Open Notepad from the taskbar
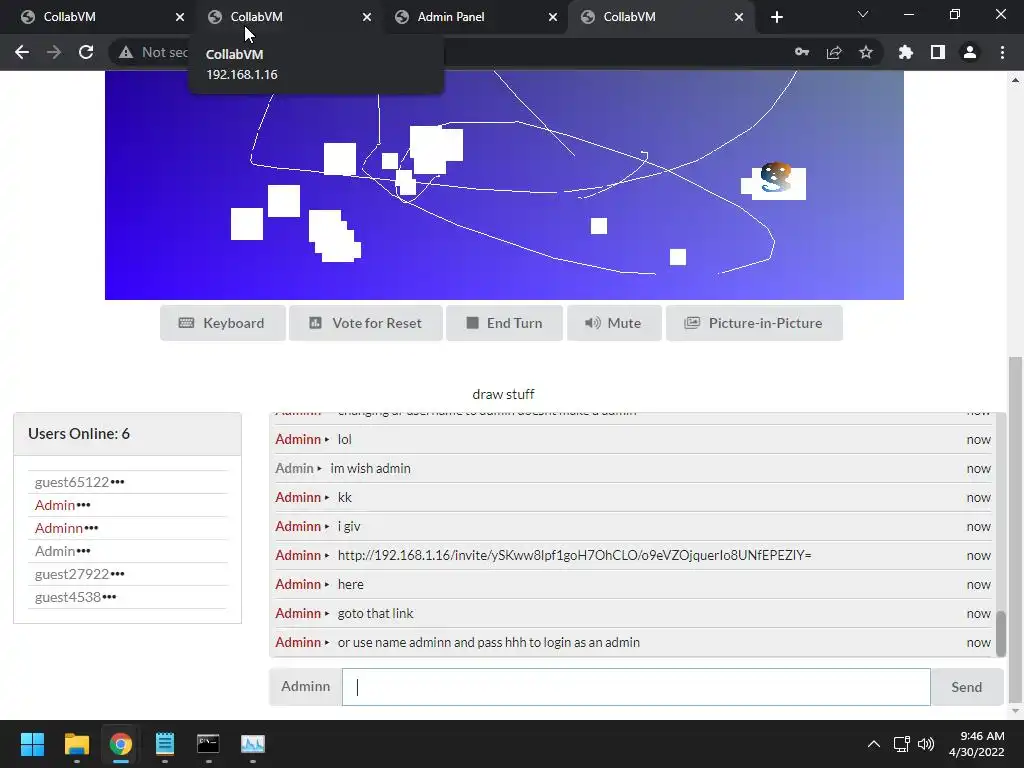1024x768 pixels. point(165,744)
